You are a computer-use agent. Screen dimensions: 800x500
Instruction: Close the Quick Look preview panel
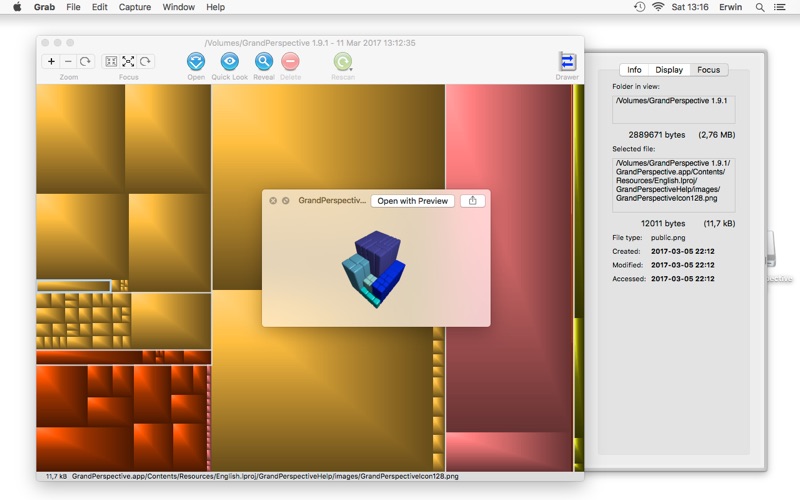[273, 201]
